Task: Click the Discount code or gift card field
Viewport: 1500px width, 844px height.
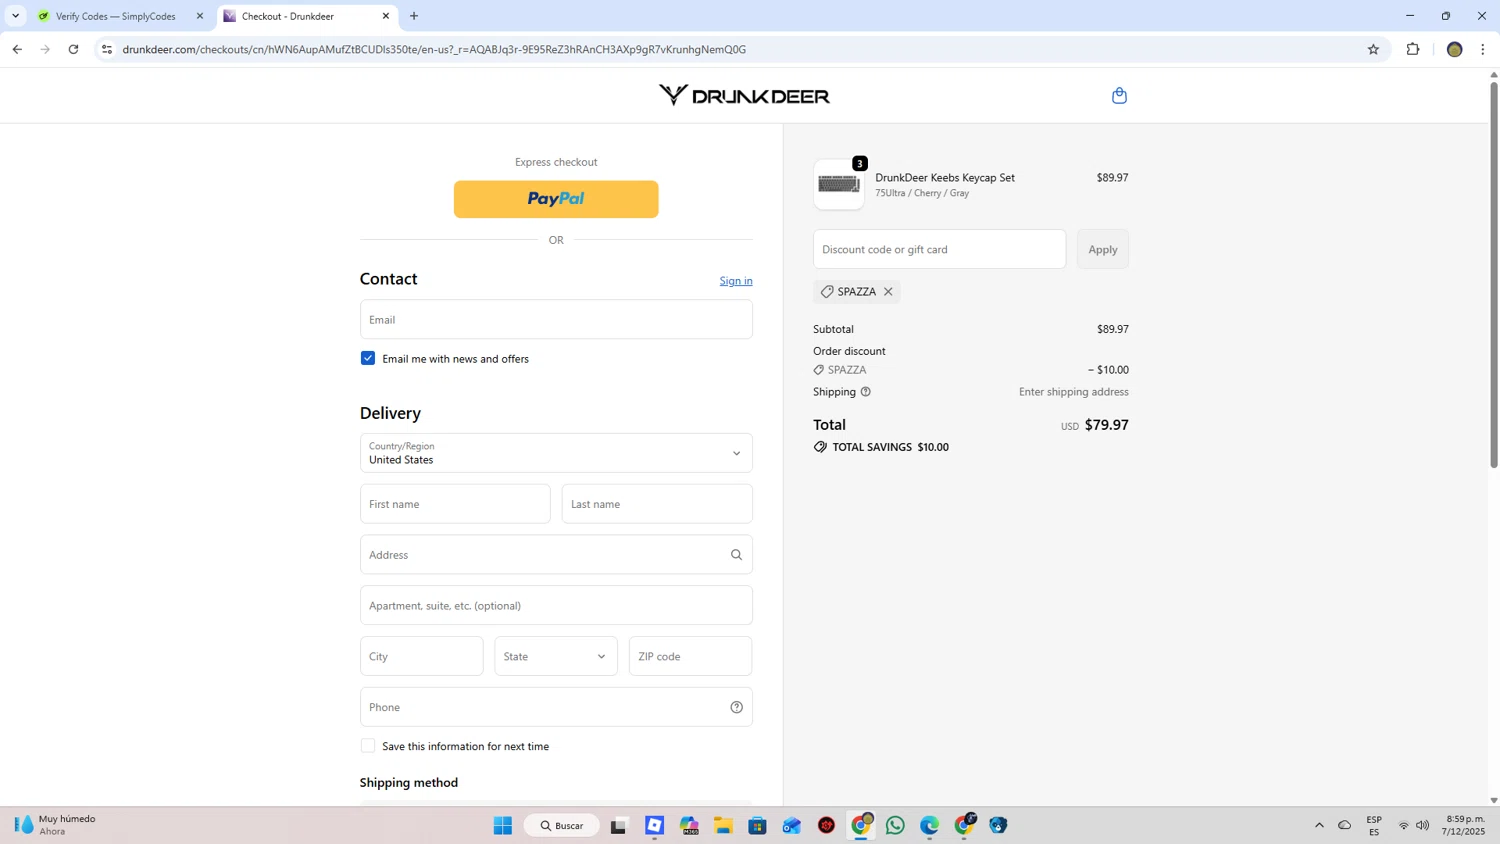Action: [x=939, y=249]
